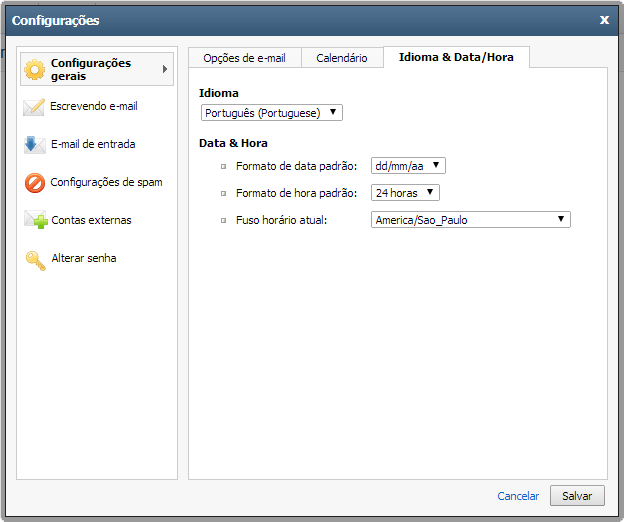
Task: Click the red prohibited spam icon
Action: (x=35, y=183)
